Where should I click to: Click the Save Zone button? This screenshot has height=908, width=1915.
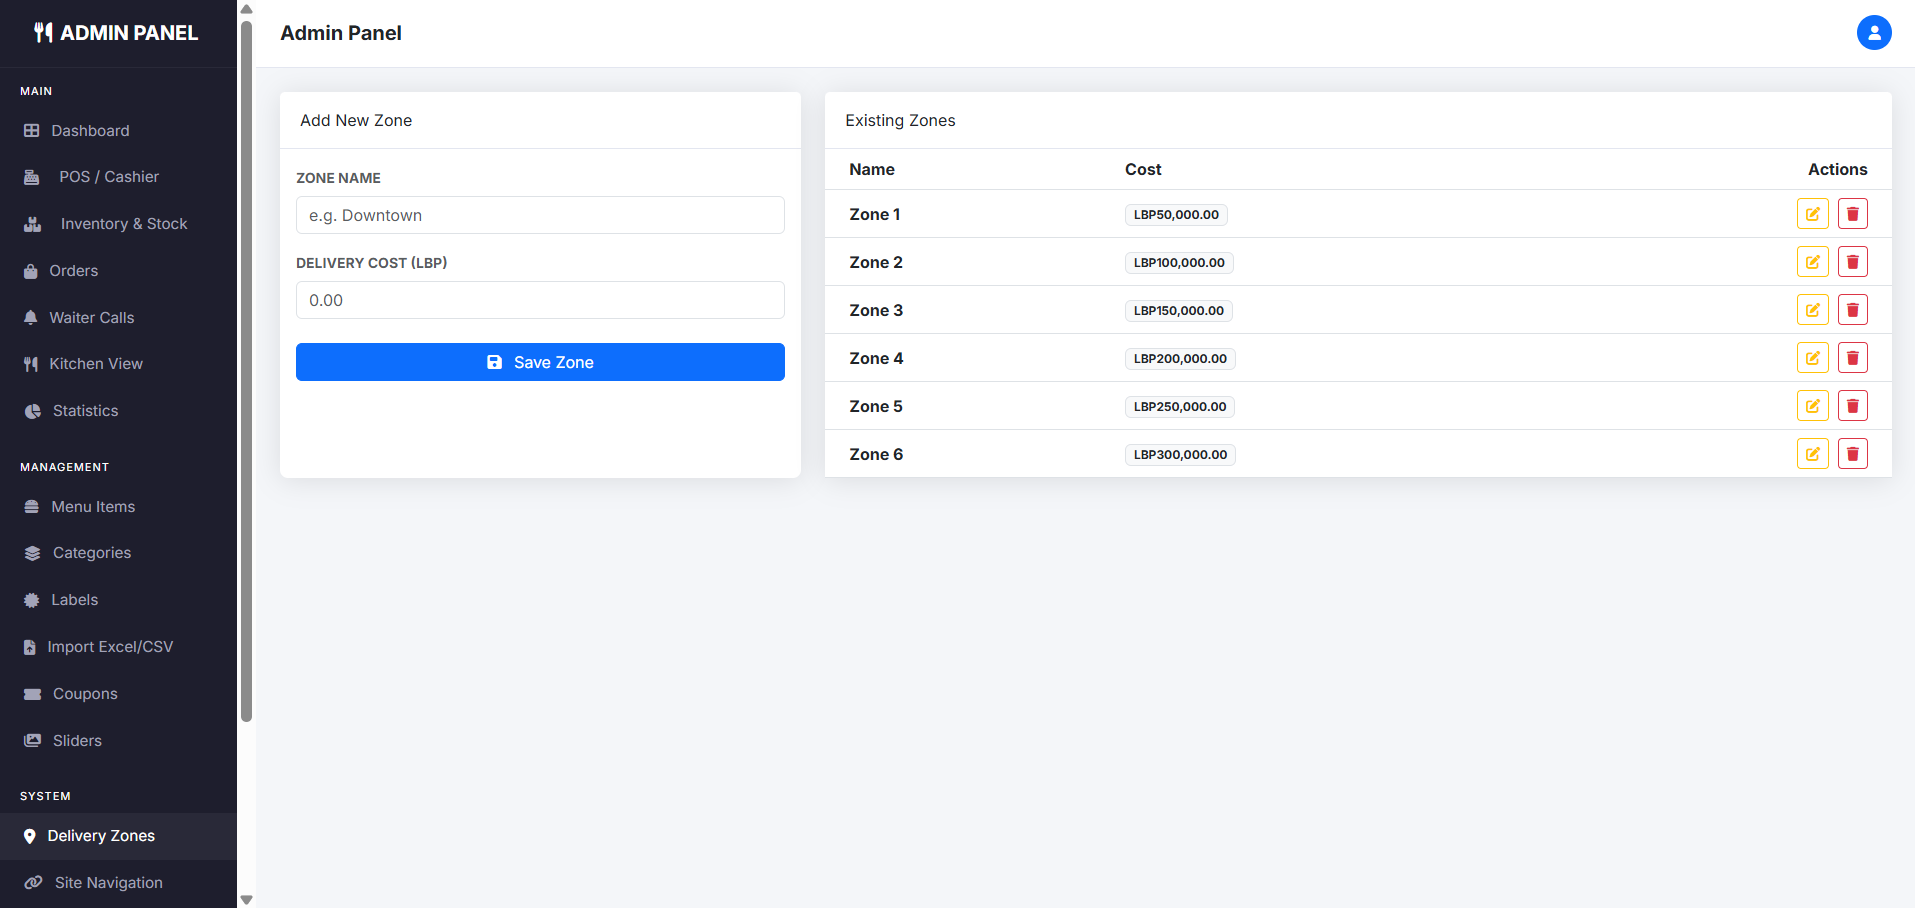540,362
